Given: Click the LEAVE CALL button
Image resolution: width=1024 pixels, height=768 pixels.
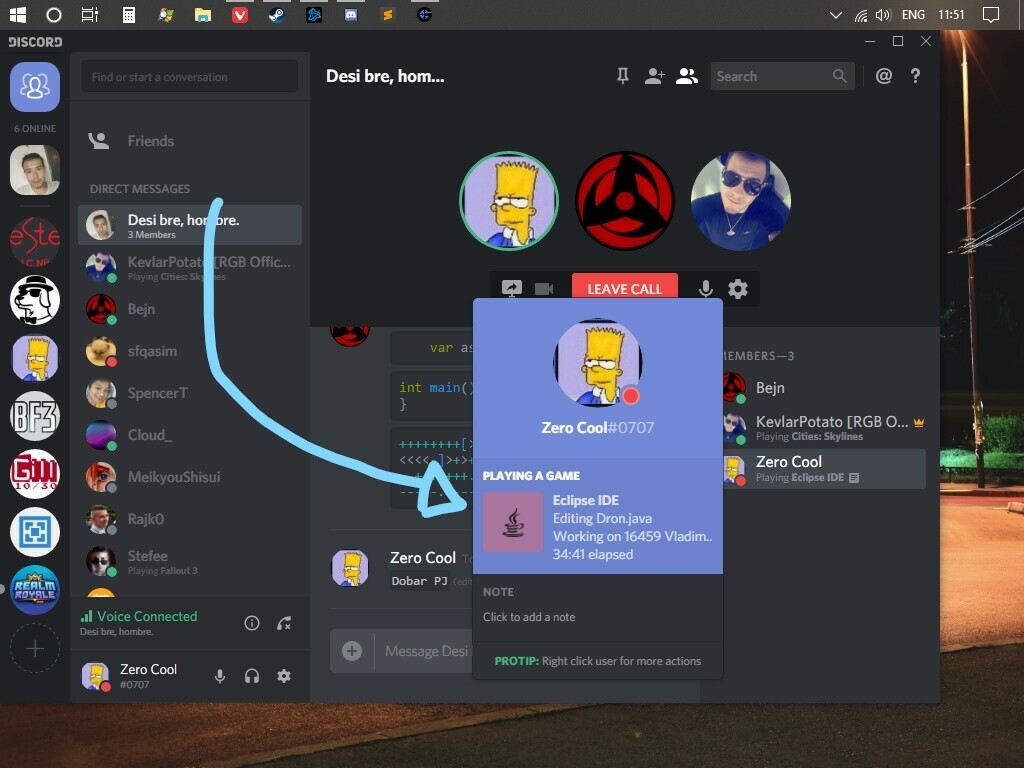Looking at the screenshot, I should 624,288.
